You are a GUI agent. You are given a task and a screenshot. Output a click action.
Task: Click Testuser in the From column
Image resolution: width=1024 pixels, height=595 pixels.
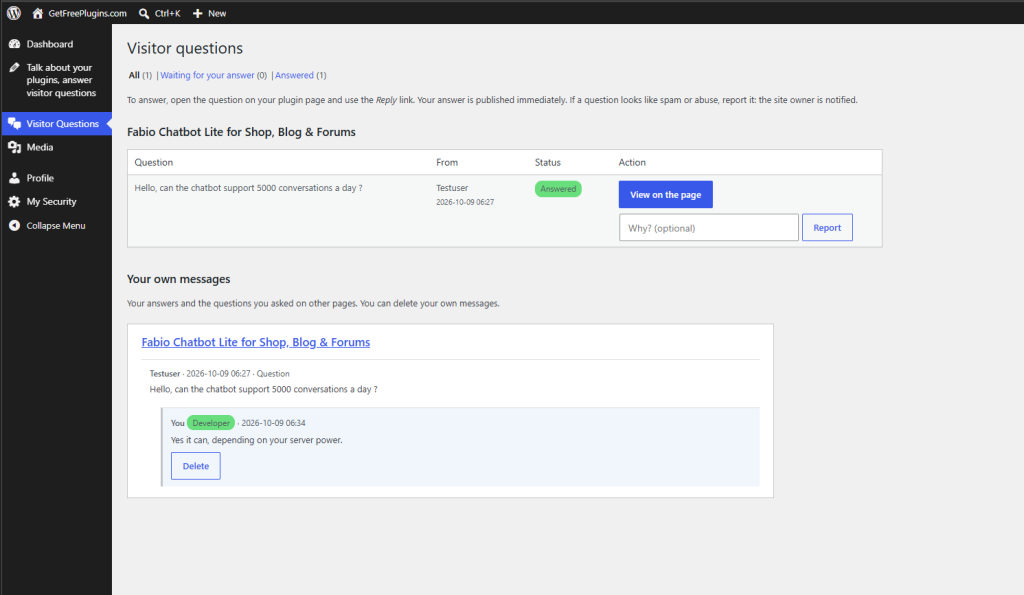(452, 188)
